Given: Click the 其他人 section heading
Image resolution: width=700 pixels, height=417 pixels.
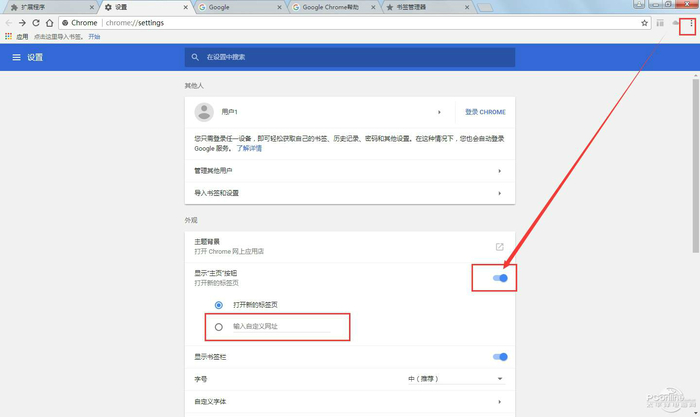Looking at the screenshot, I should point(194,85).
